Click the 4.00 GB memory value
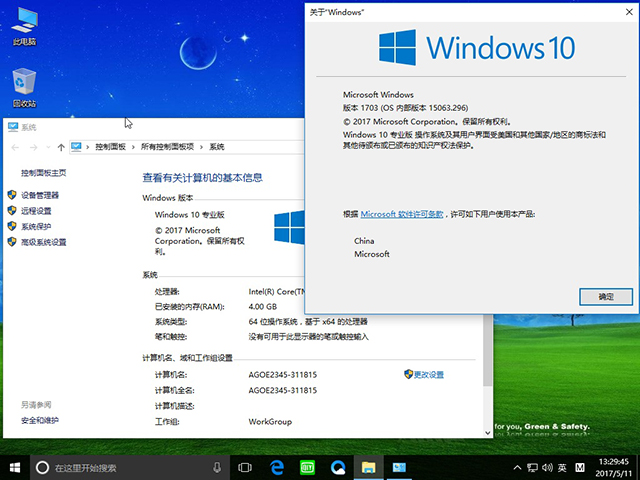The image size is (640, 480). [x=263, y=307]
